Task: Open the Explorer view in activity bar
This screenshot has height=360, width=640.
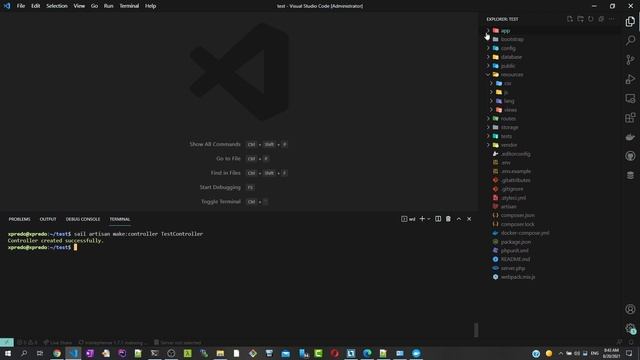Action: 630,21
